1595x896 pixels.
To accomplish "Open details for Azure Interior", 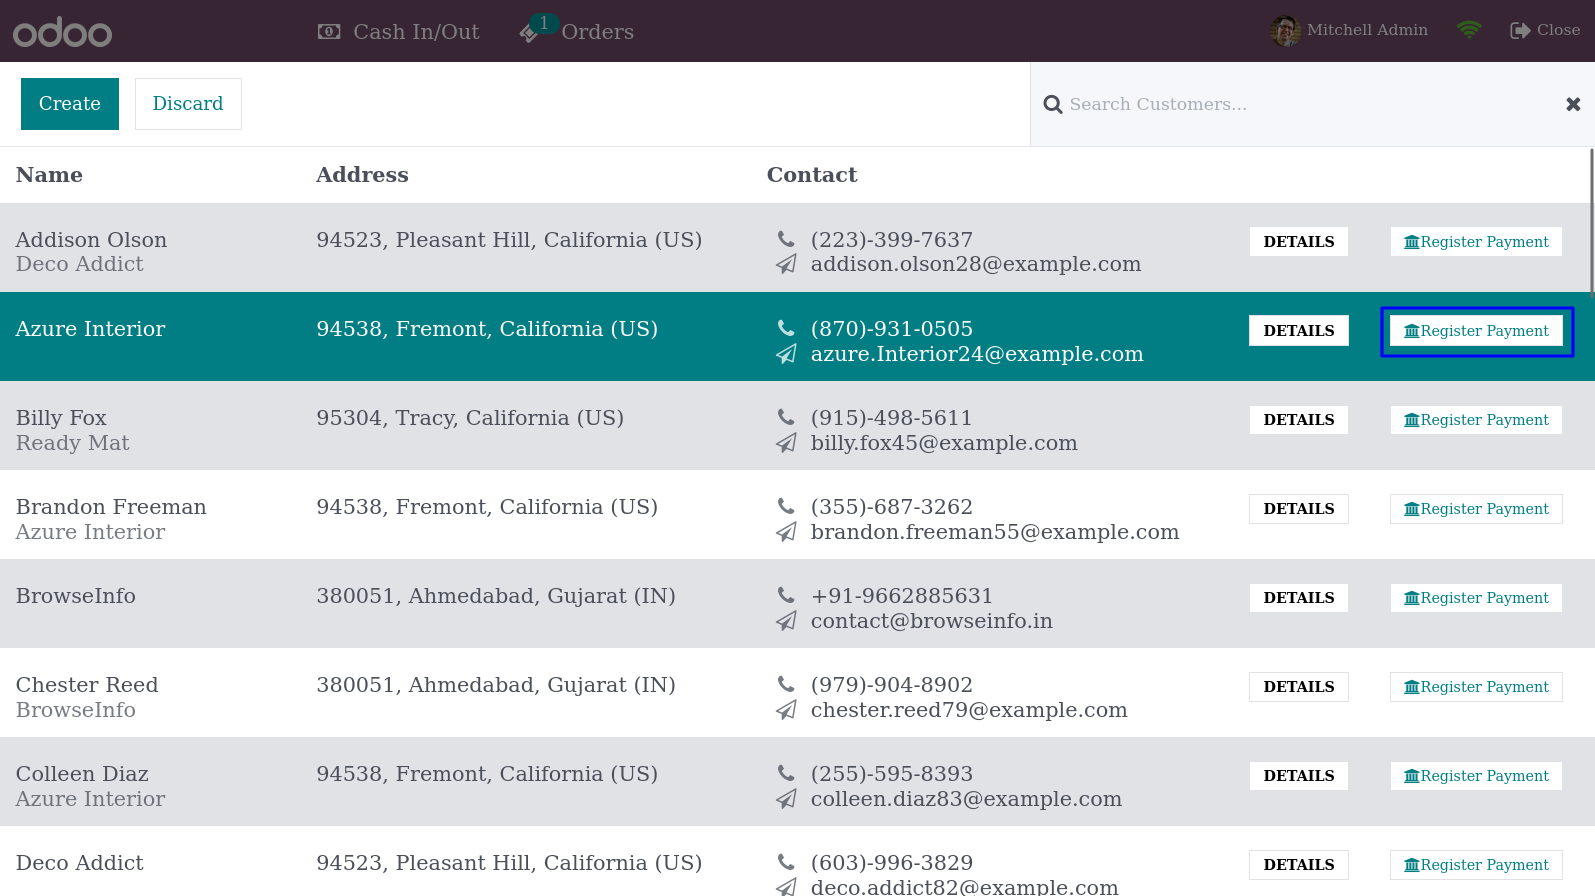I will coord(1298,331).
